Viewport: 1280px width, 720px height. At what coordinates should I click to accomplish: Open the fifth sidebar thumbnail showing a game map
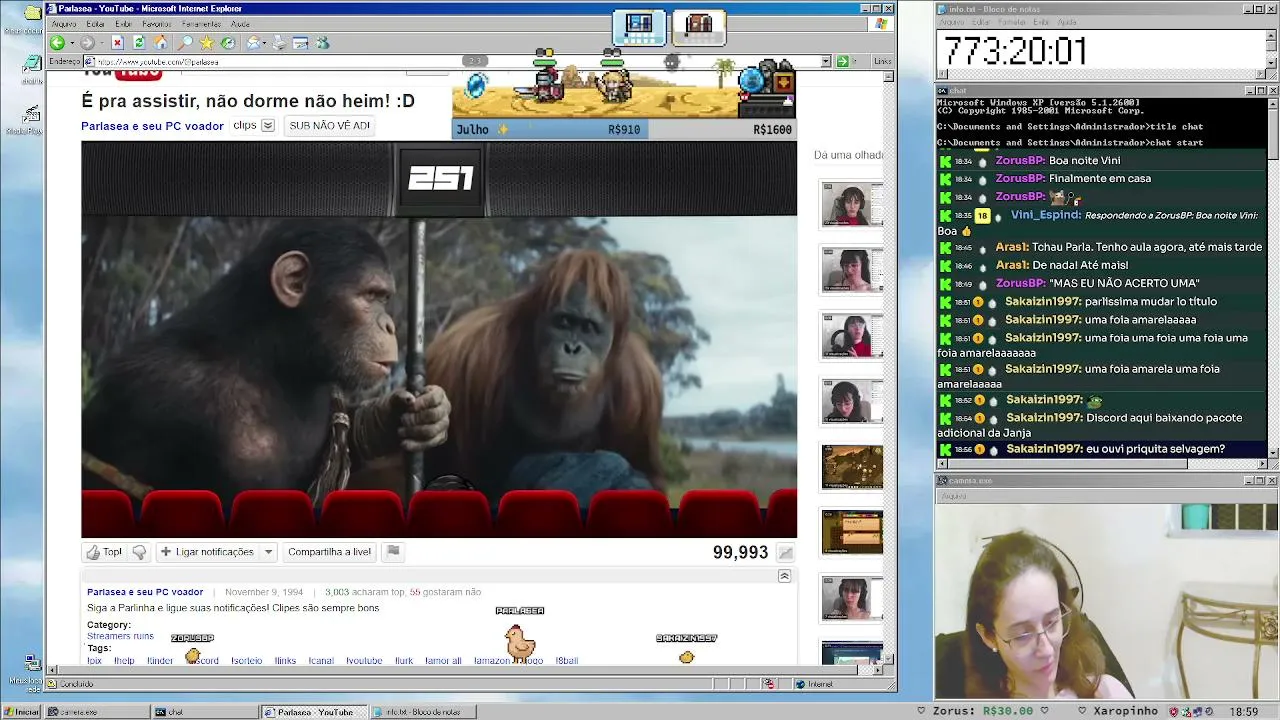point(852,467)
